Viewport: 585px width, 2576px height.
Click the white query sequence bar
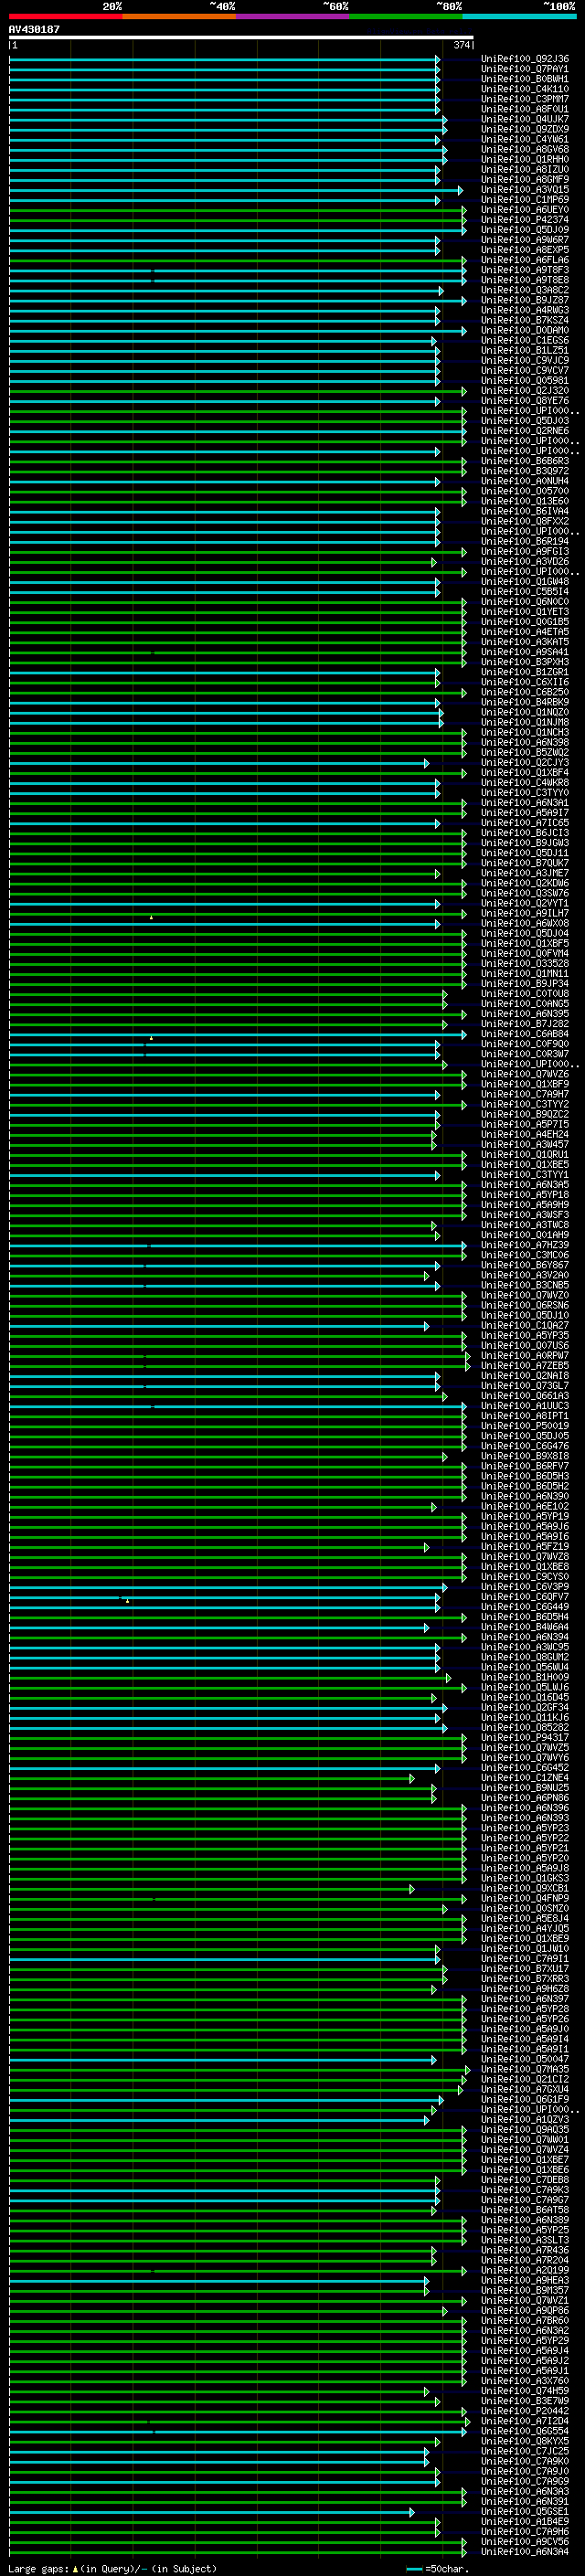[x=241, y=38]
